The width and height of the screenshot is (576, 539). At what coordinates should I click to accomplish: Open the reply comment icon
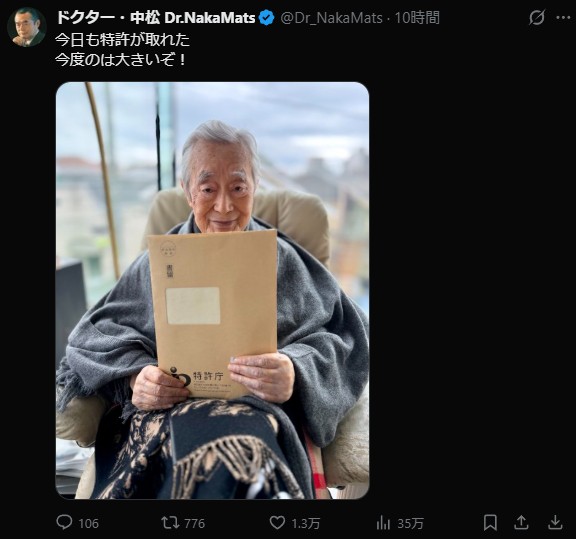64,522
